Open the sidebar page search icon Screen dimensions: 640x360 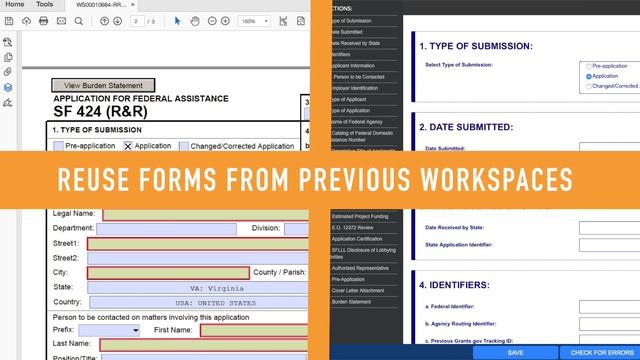tap(8, 42)
